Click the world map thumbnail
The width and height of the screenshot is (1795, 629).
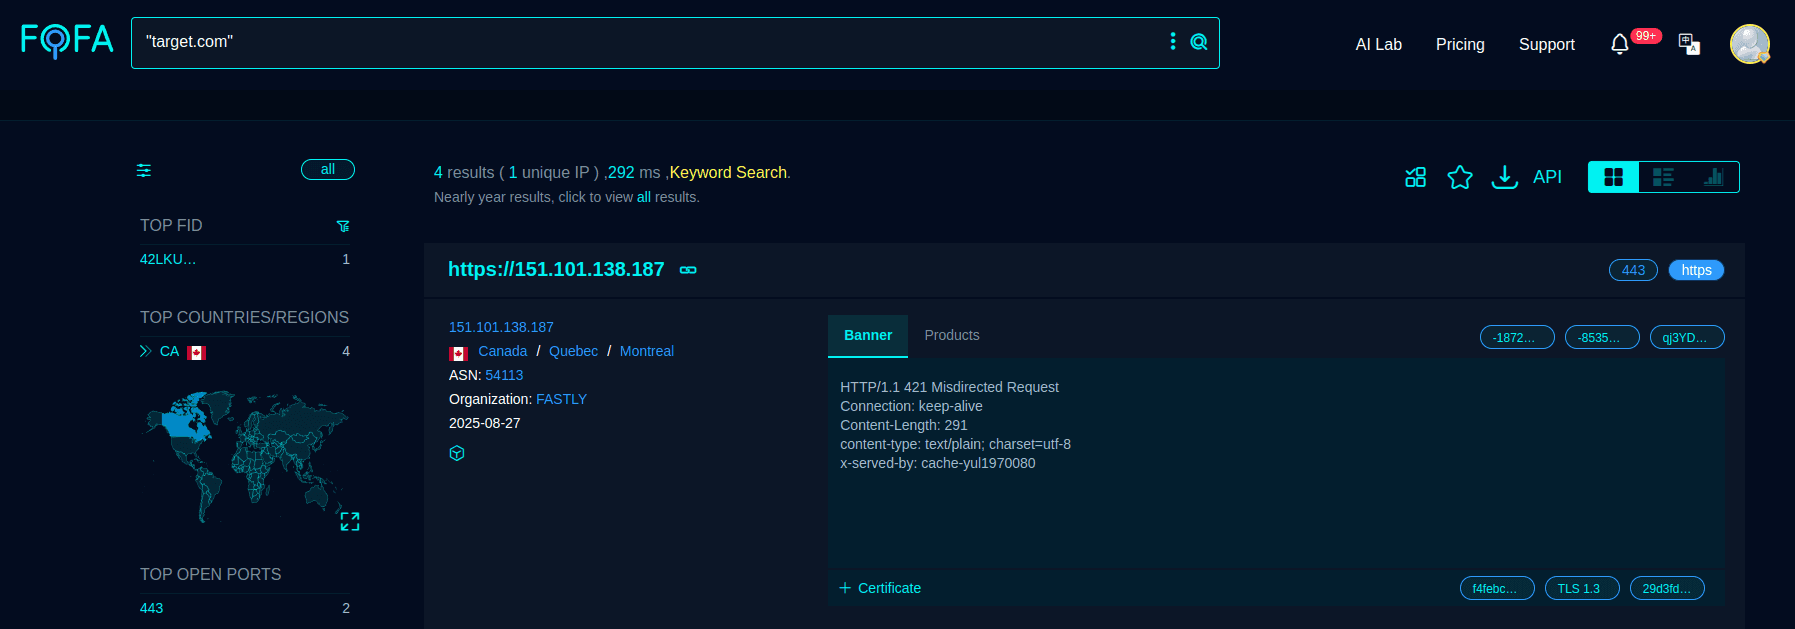pos(246,455)
